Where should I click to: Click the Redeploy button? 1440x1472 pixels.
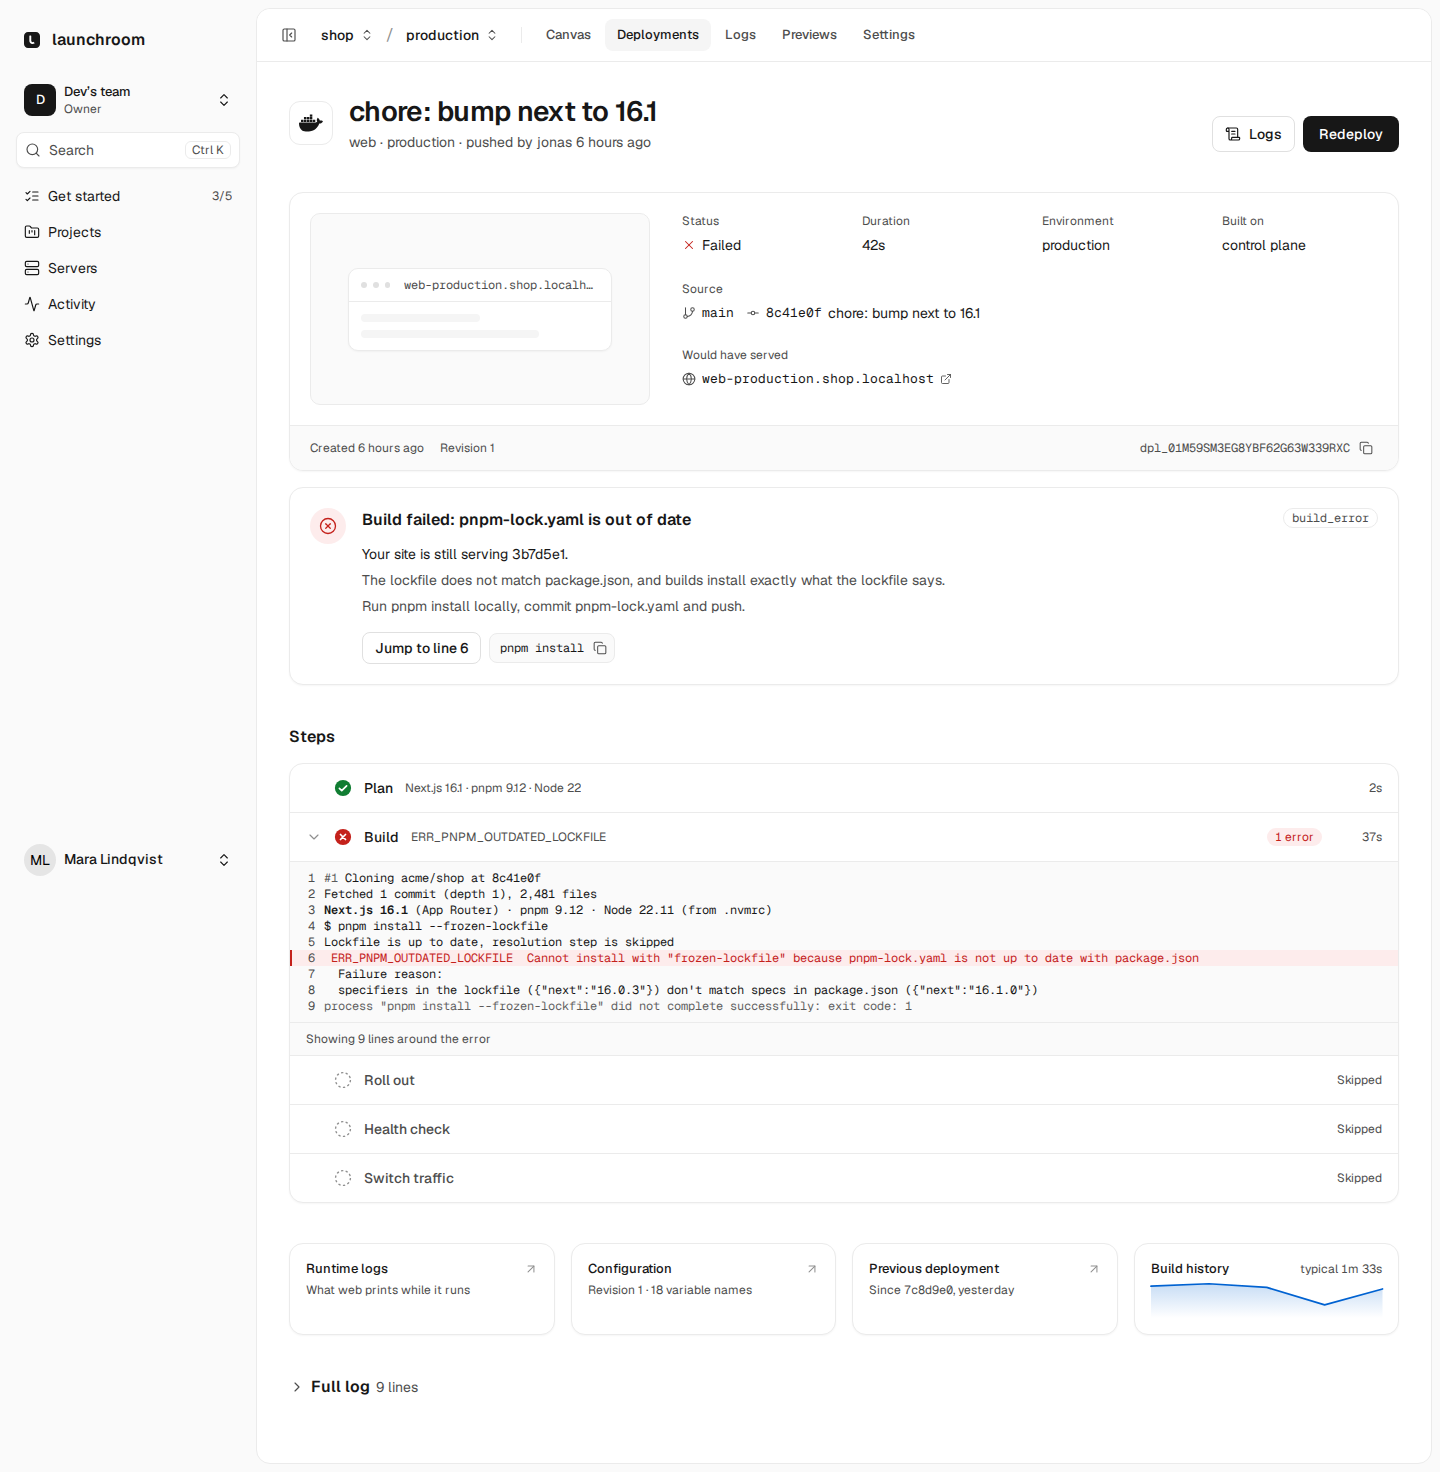tap(1350, 134)
